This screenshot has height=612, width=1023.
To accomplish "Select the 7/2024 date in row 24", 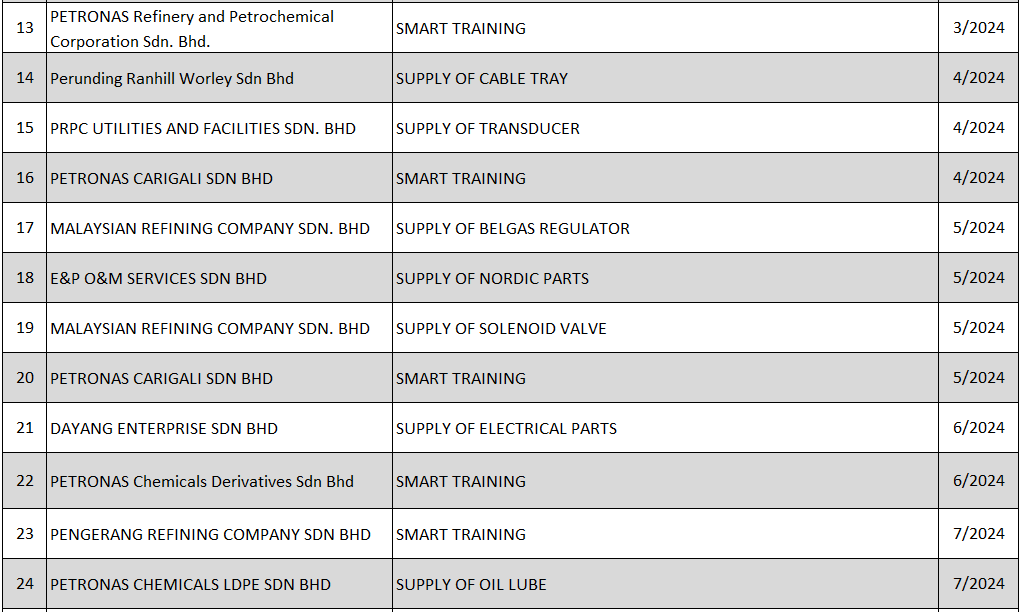I will click(x=978, y=584).
